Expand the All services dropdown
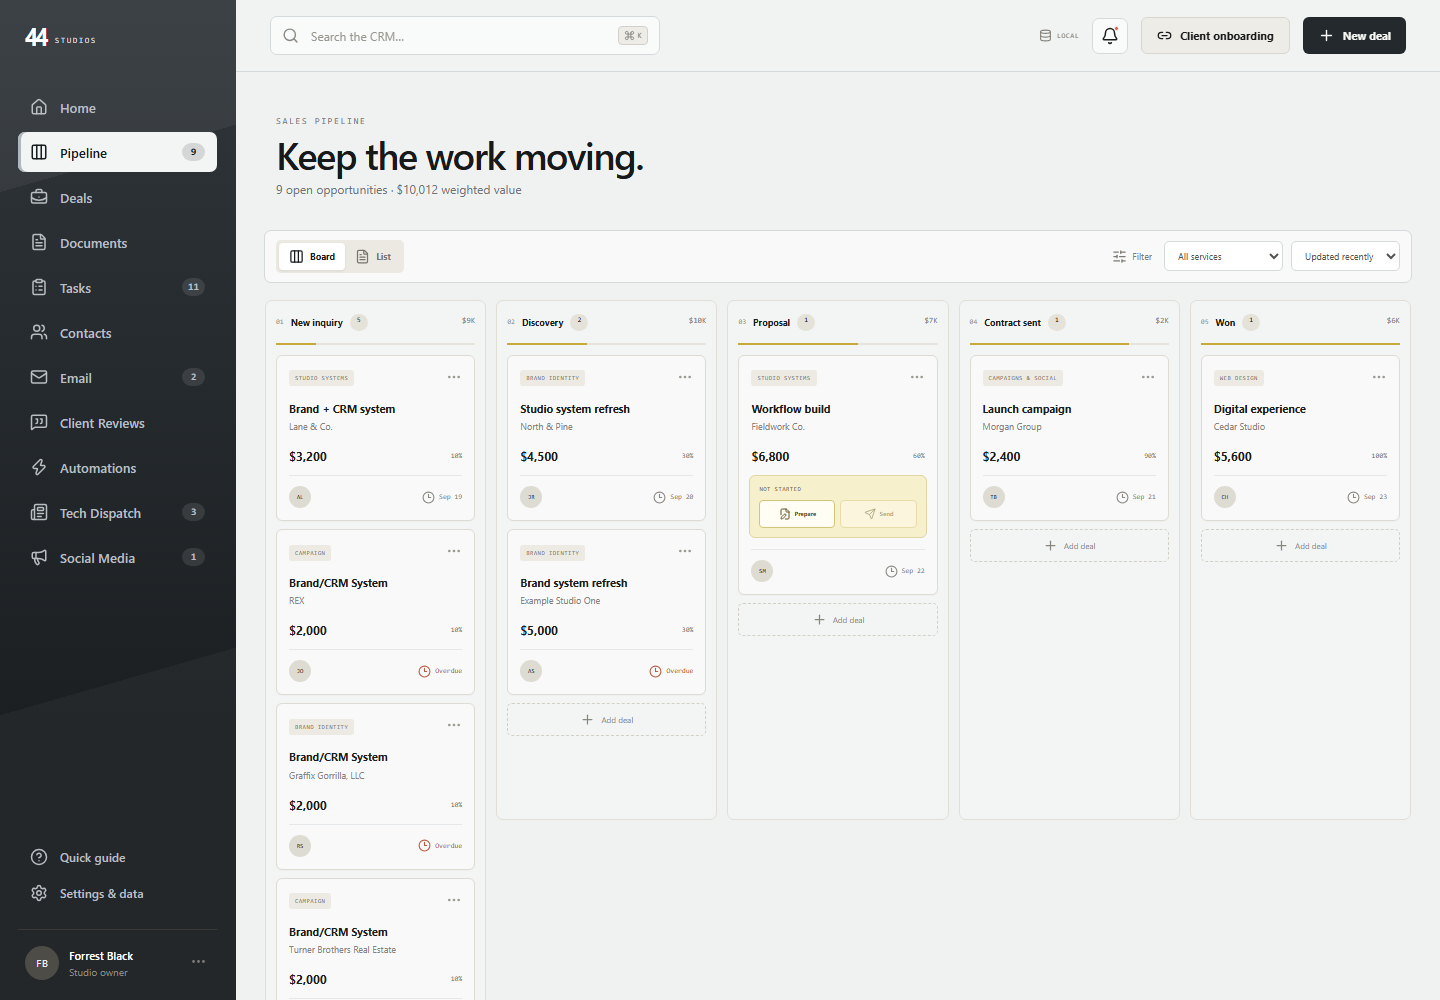This screenshot has height=1000, width=1440. pos(1223,257)
